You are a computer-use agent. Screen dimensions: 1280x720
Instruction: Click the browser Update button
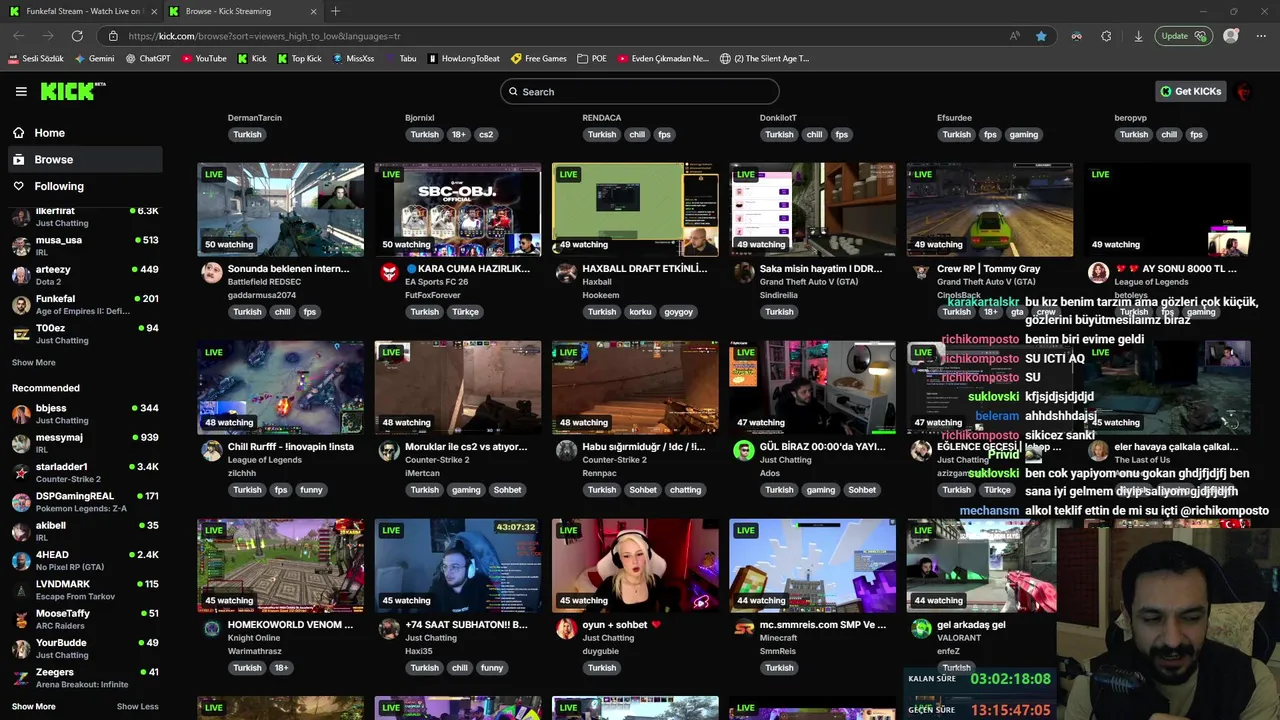coord(1183,36)
